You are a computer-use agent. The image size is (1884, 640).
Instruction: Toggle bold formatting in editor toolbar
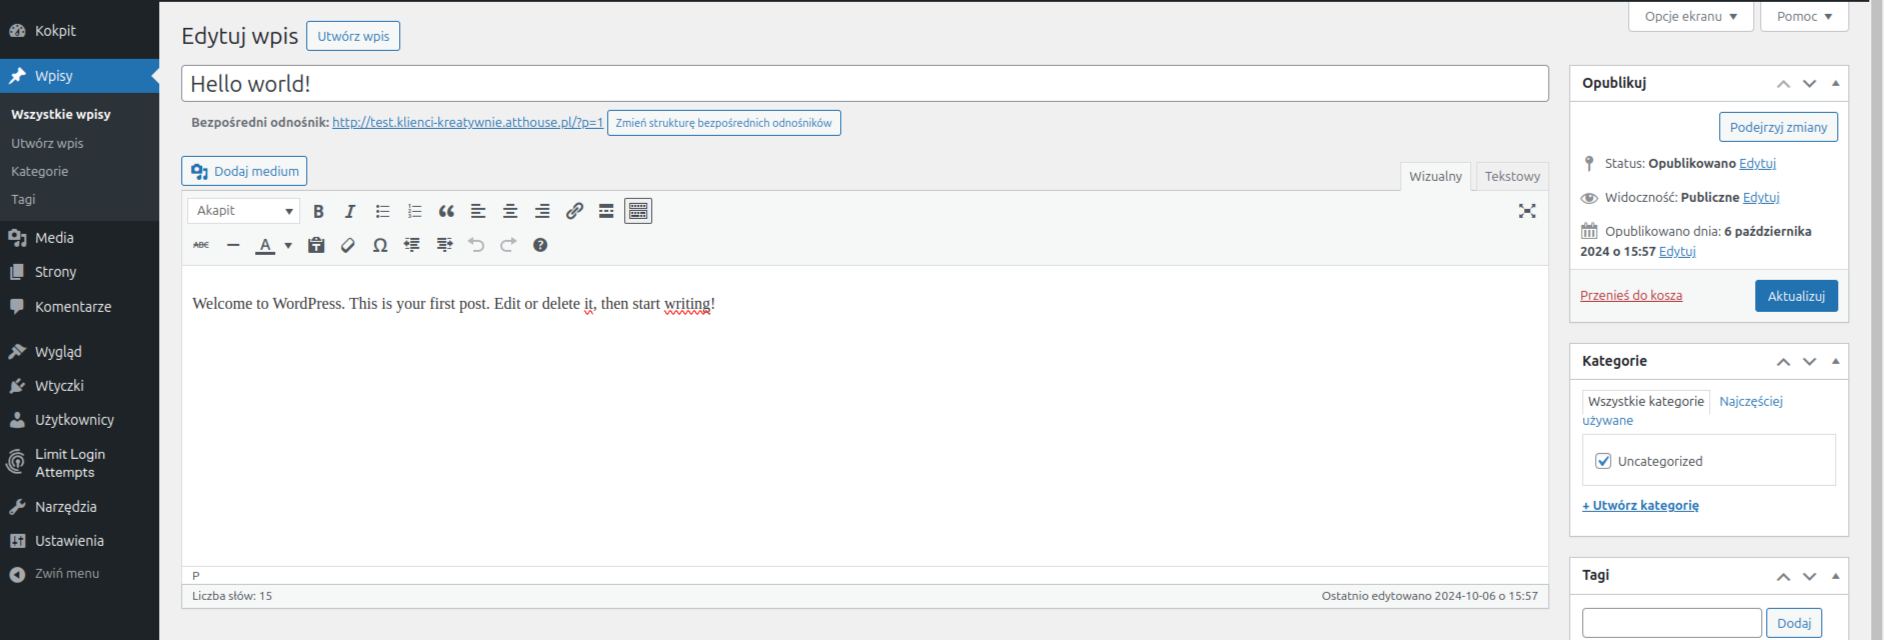point(318,211)
